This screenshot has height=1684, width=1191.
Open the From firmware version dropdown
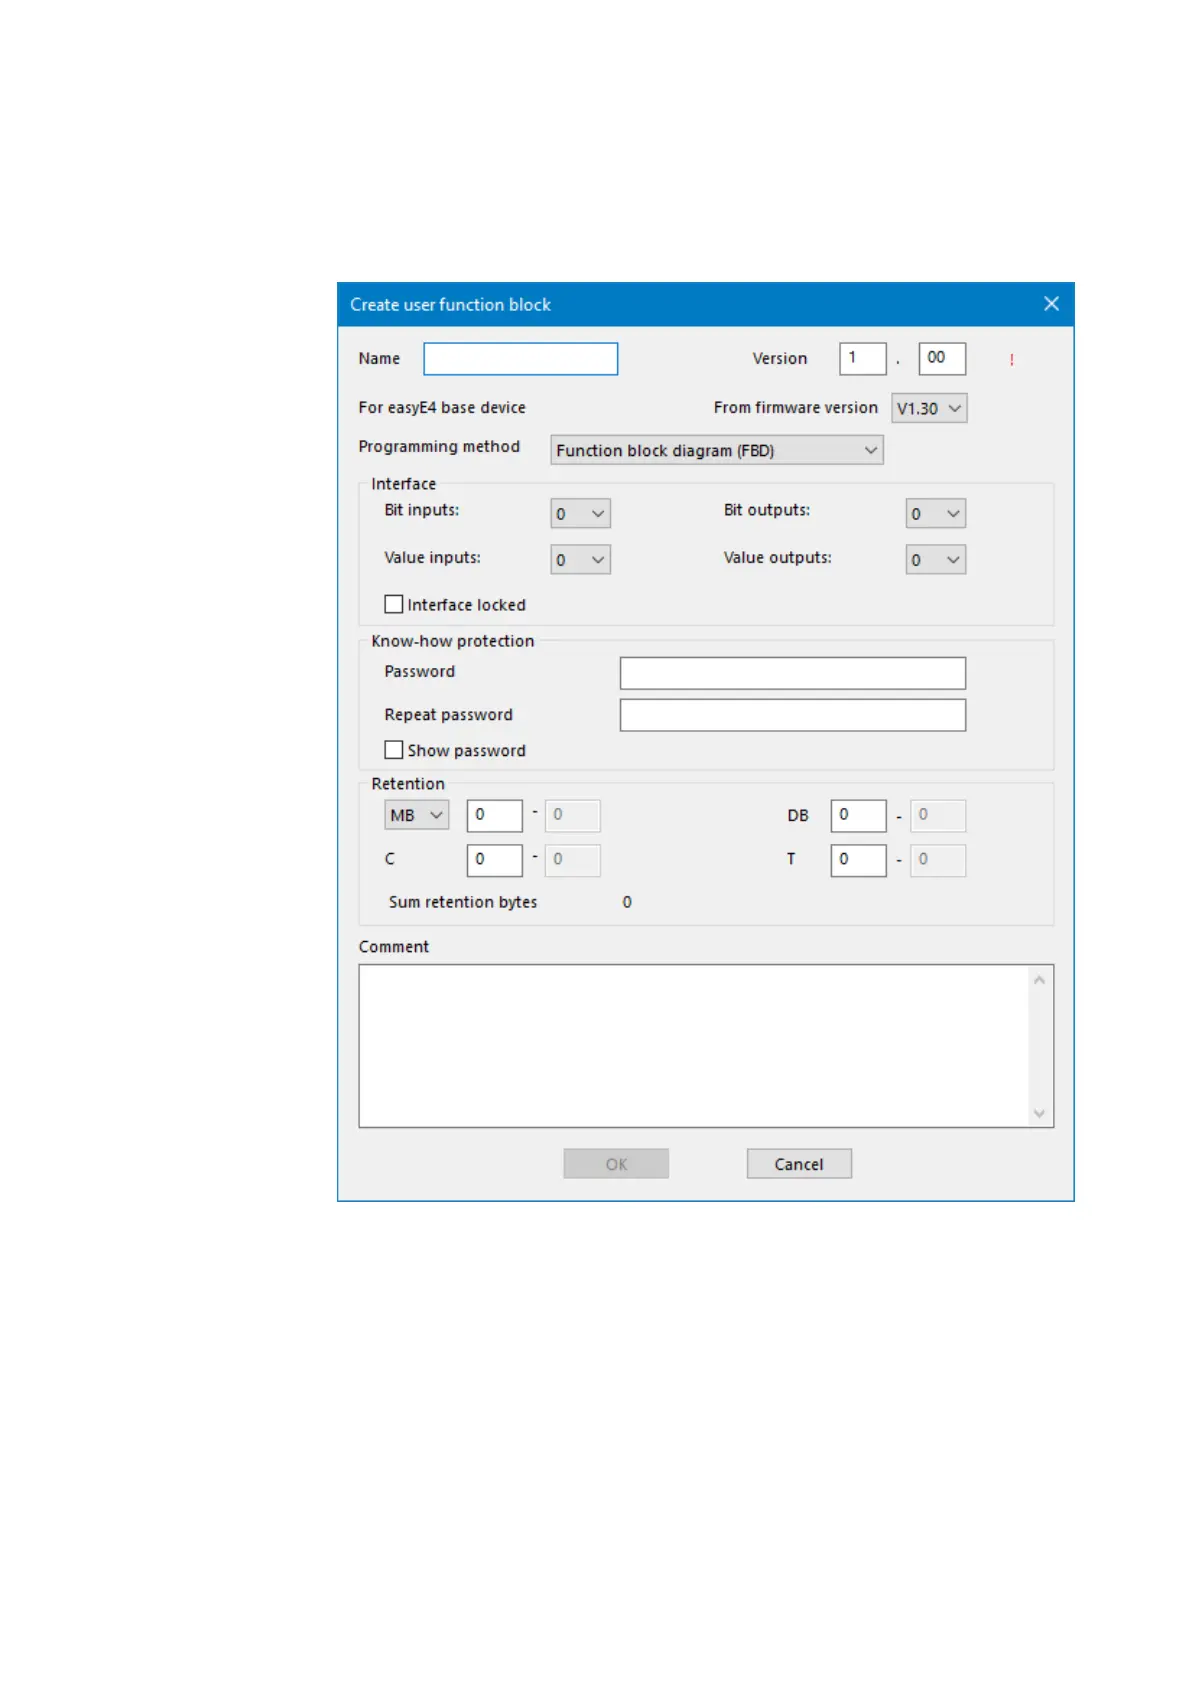coord(929,408)
